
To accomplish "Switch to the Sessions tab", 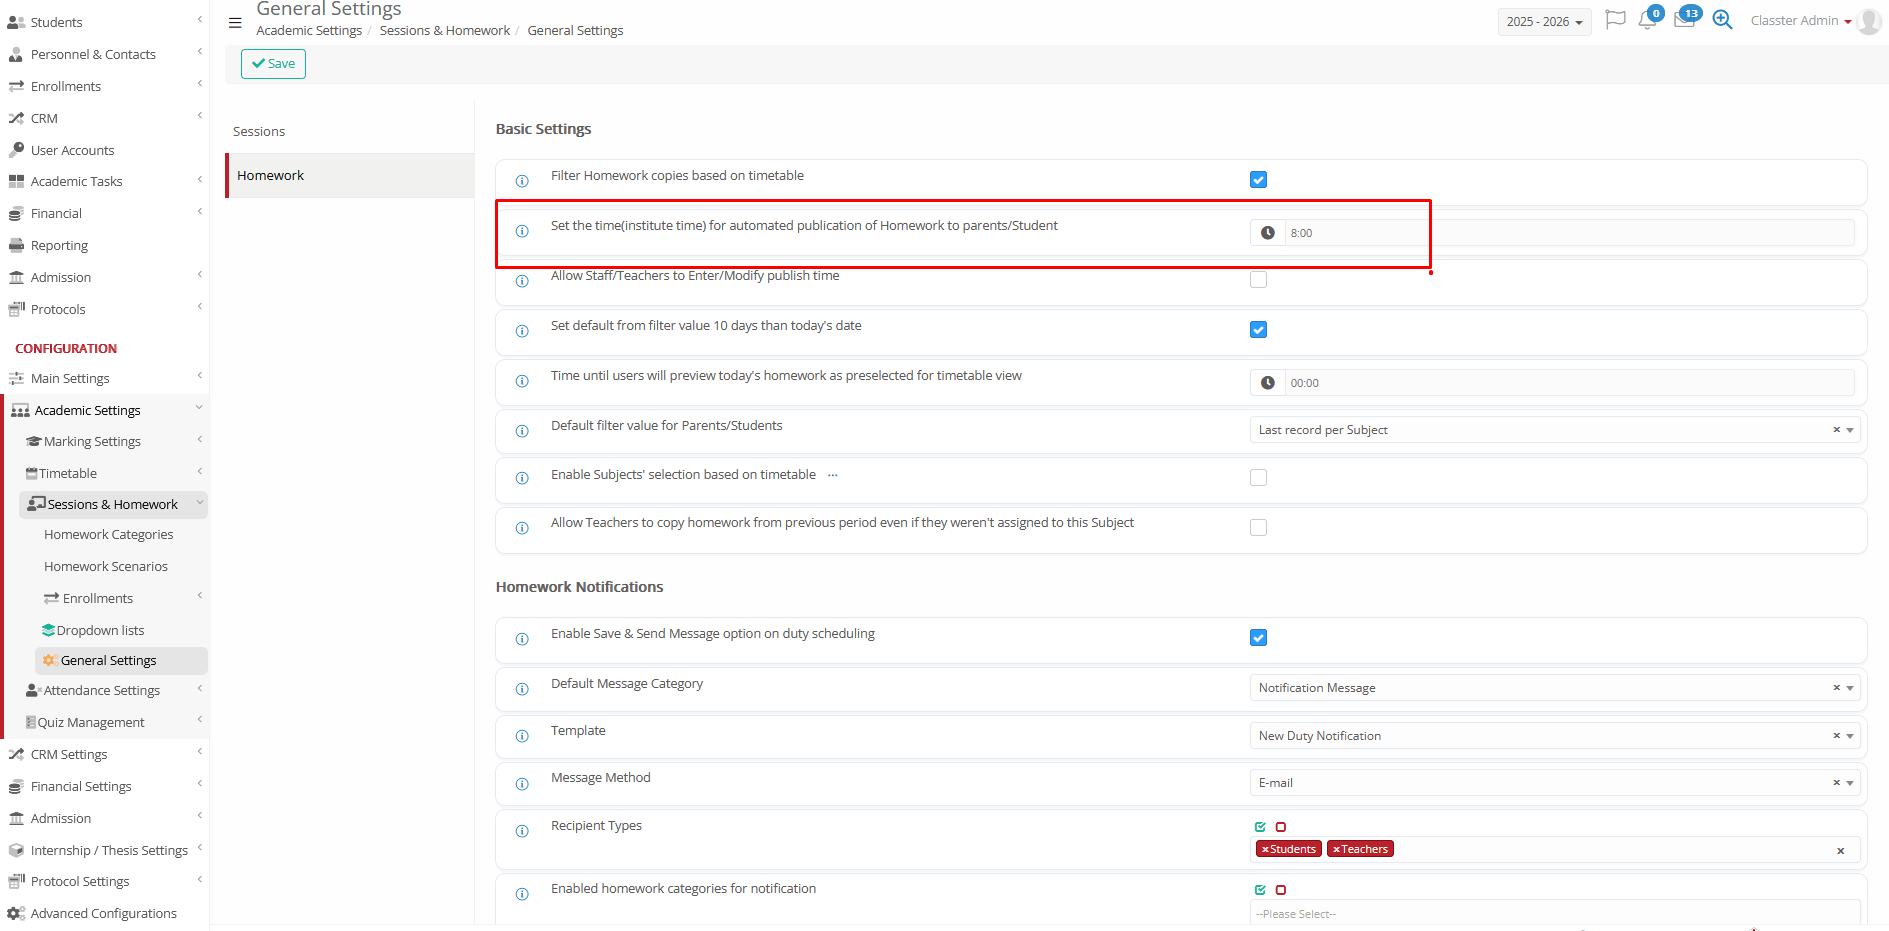I will pyautogui.click(x=259, y=132).
